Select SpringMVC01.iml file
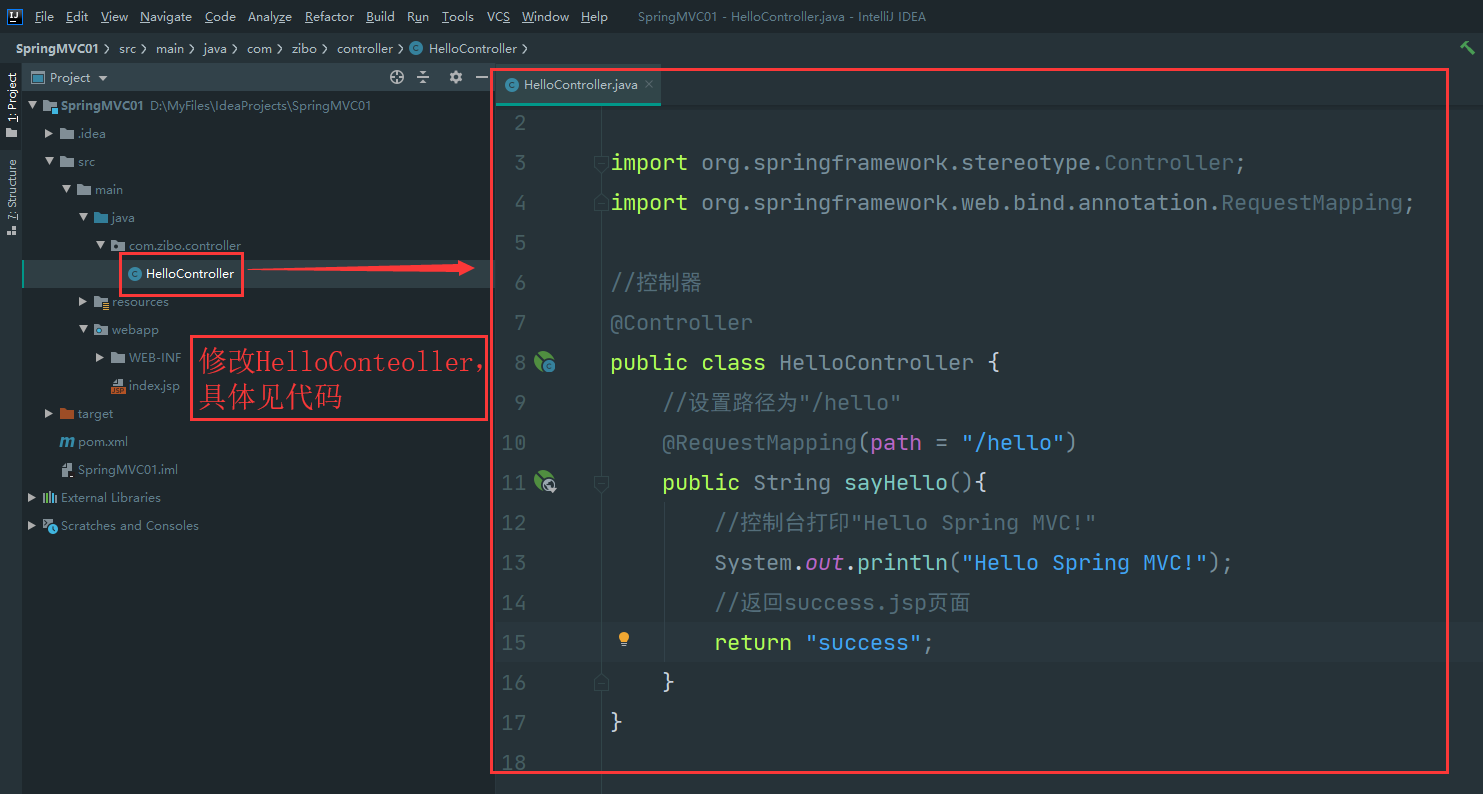1483x794 pixels. pos(119,469)
